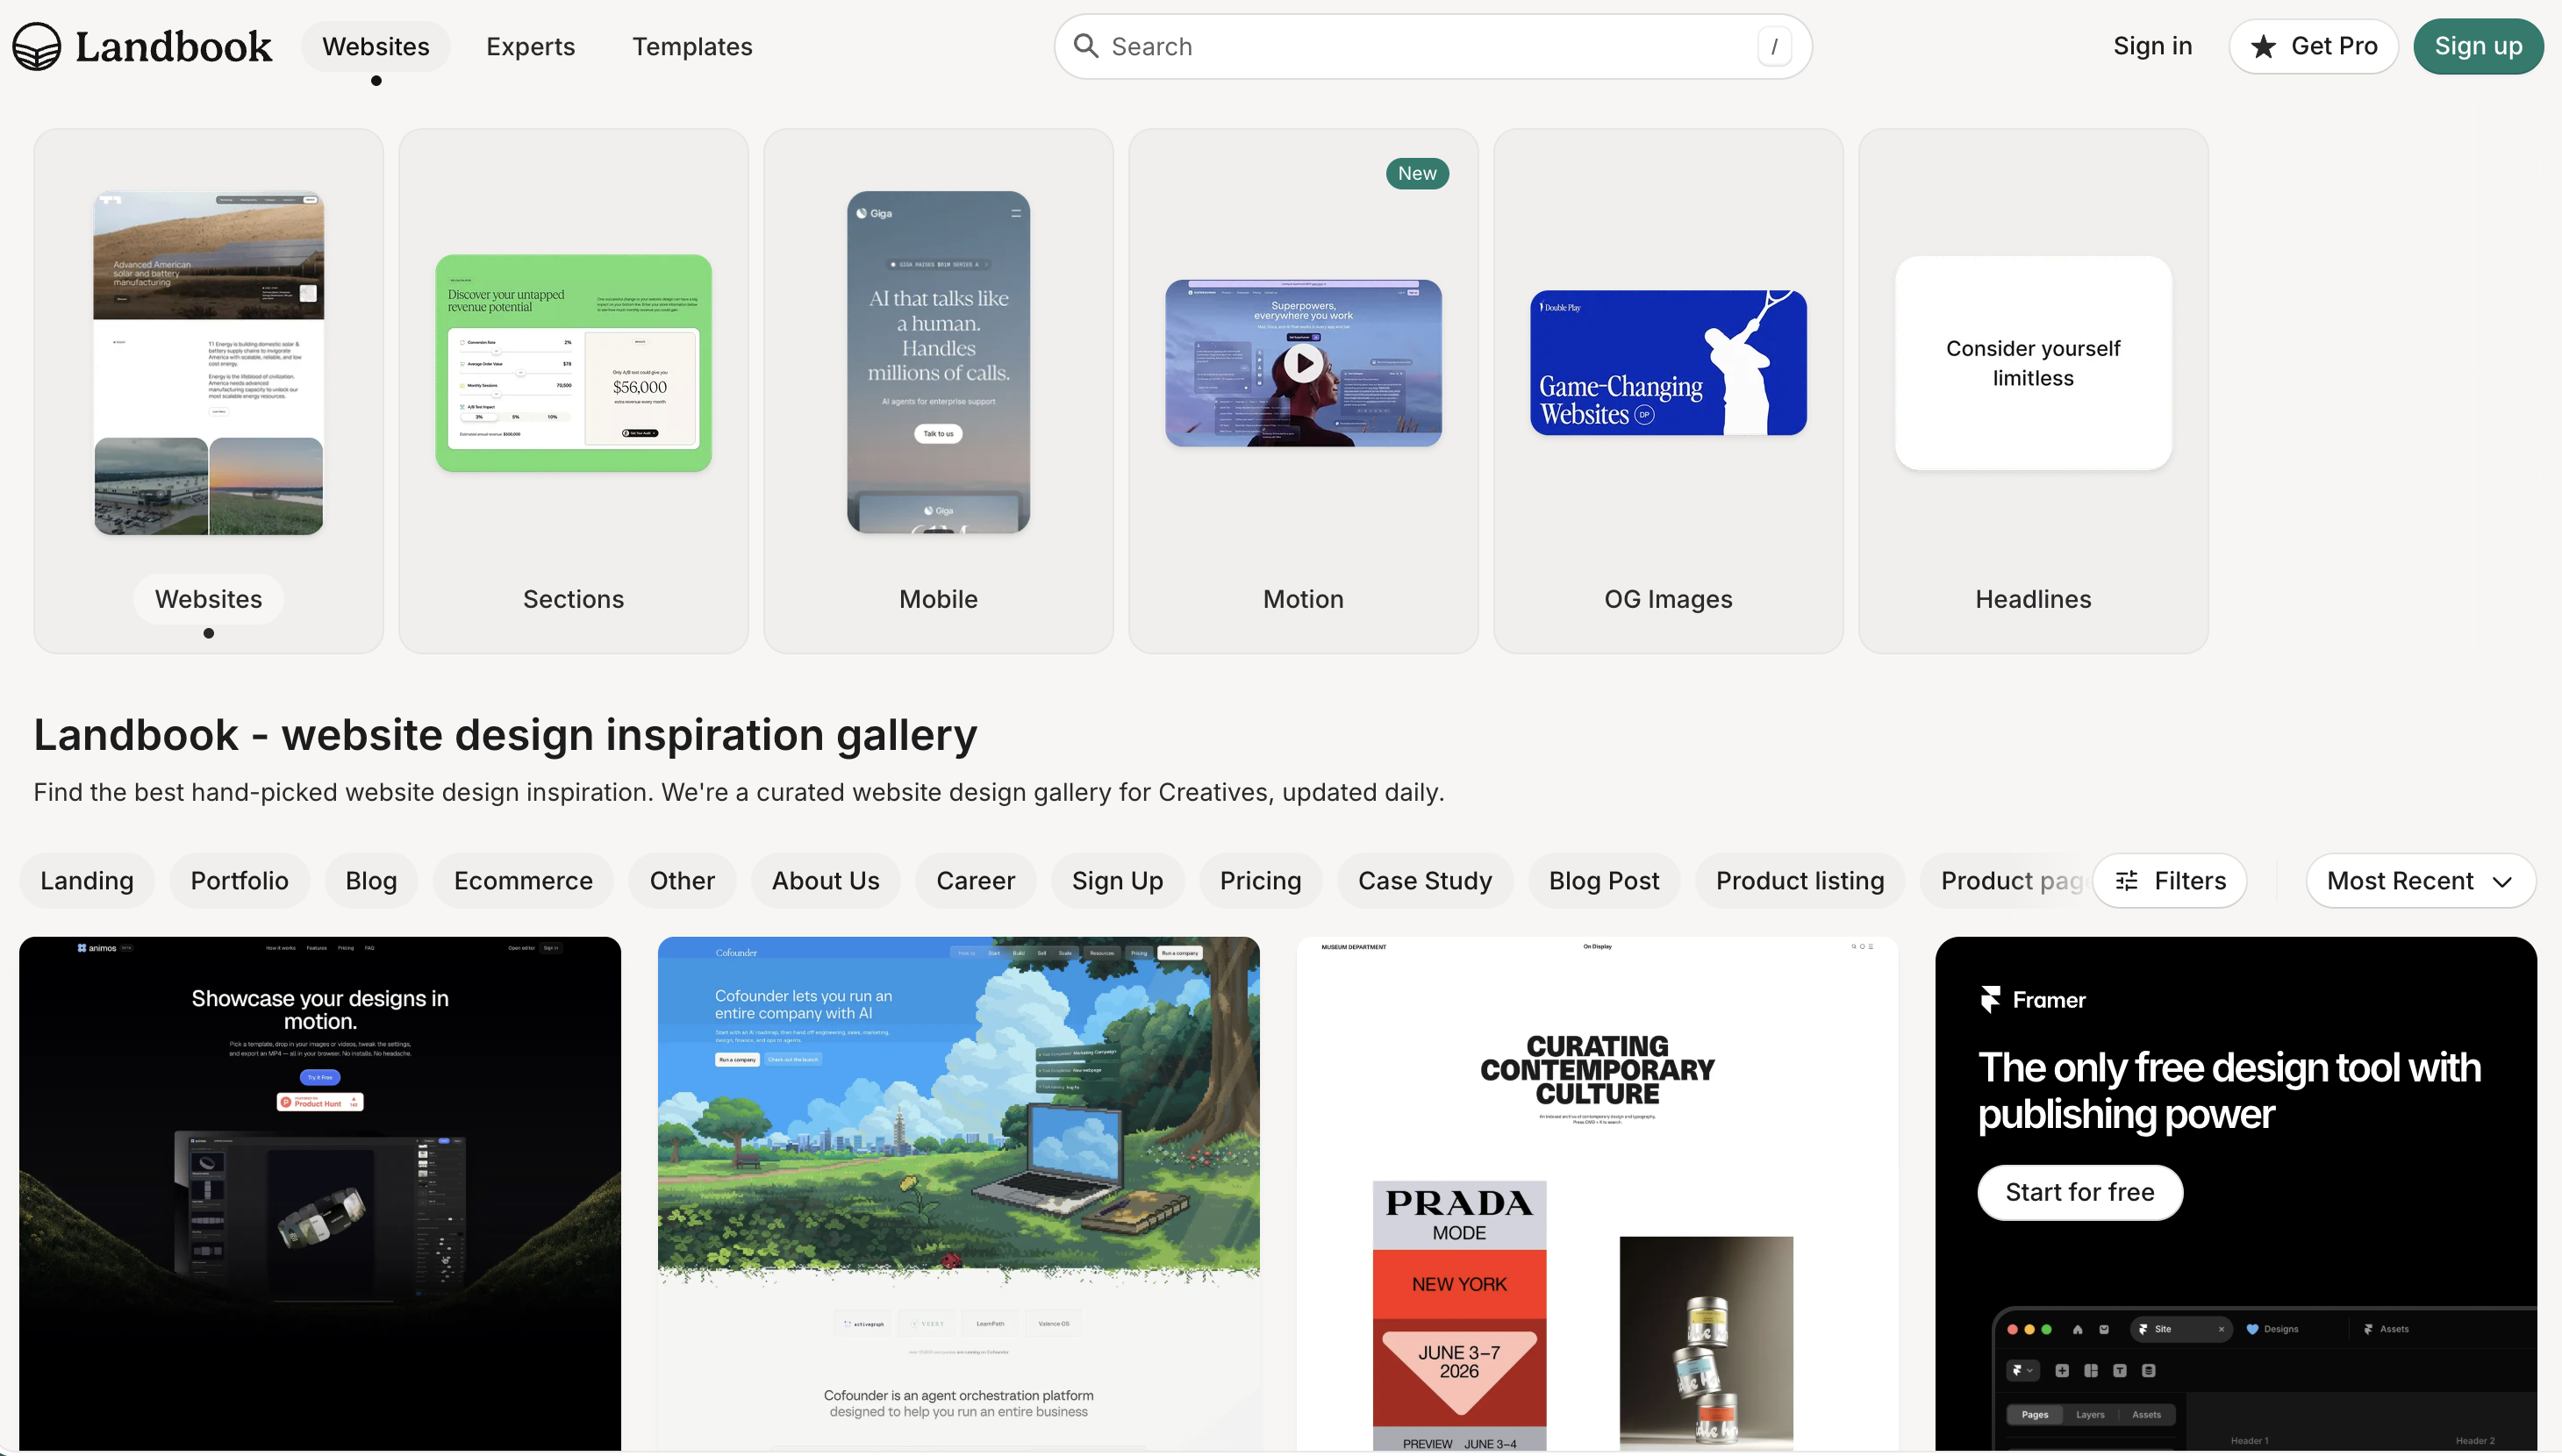
Task: Open the animos website thumbnail
Action: tap(320, 1193)
